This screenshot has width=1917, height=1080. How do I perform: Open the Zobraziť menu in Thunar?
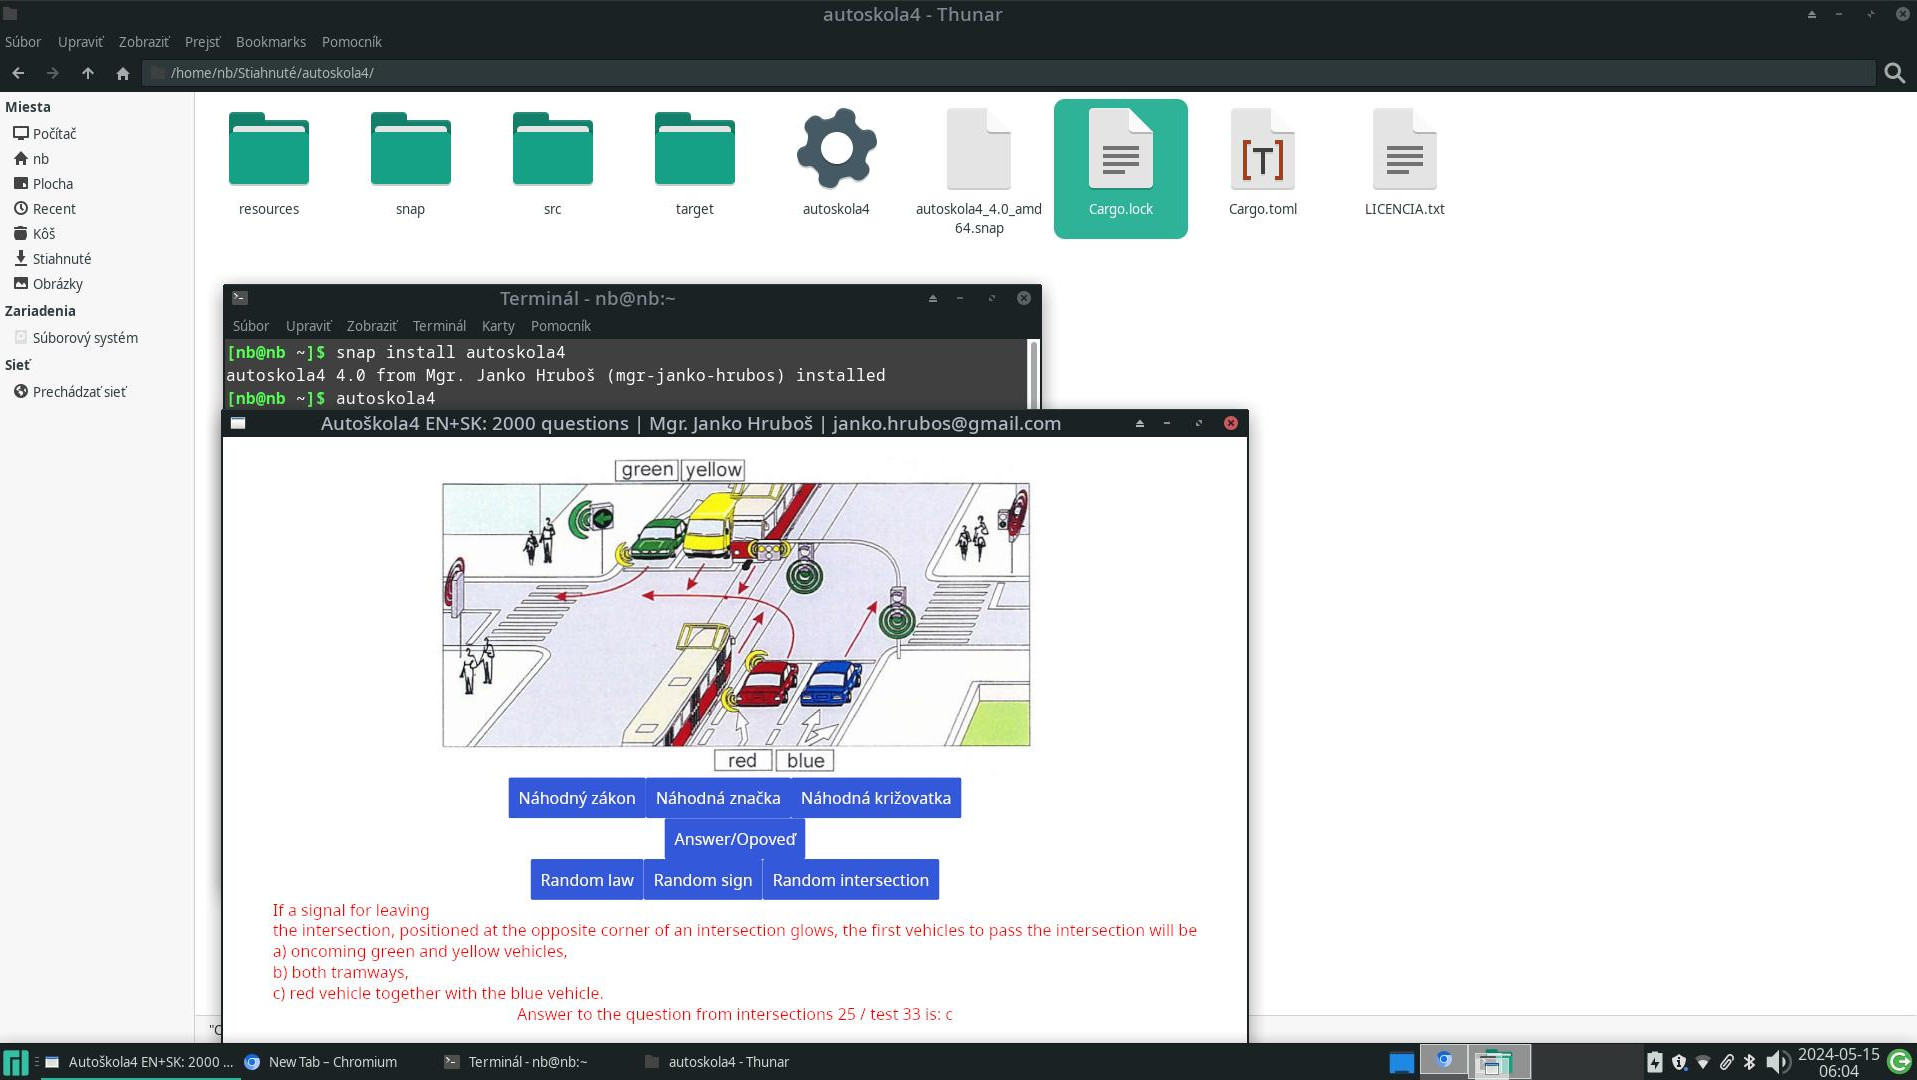143,42
